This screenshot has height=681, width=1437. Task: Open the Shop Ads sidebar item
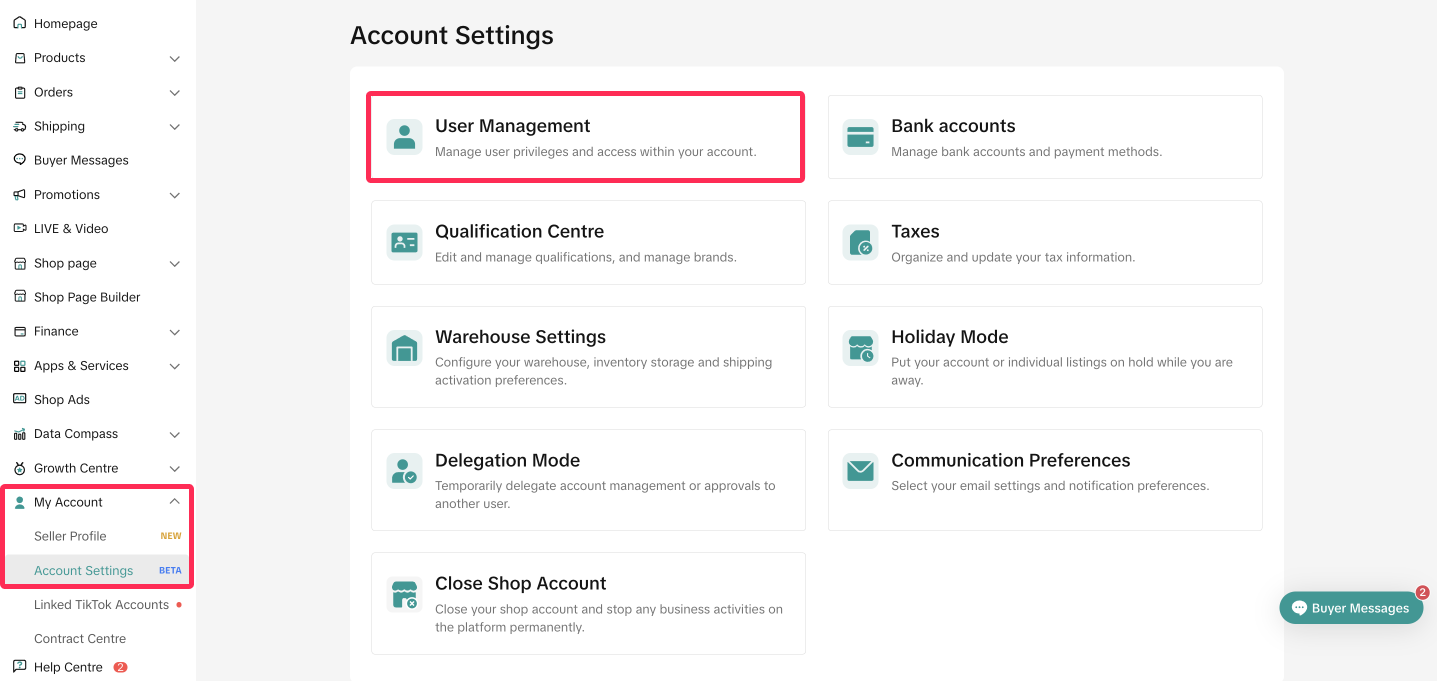pos(62,400)
